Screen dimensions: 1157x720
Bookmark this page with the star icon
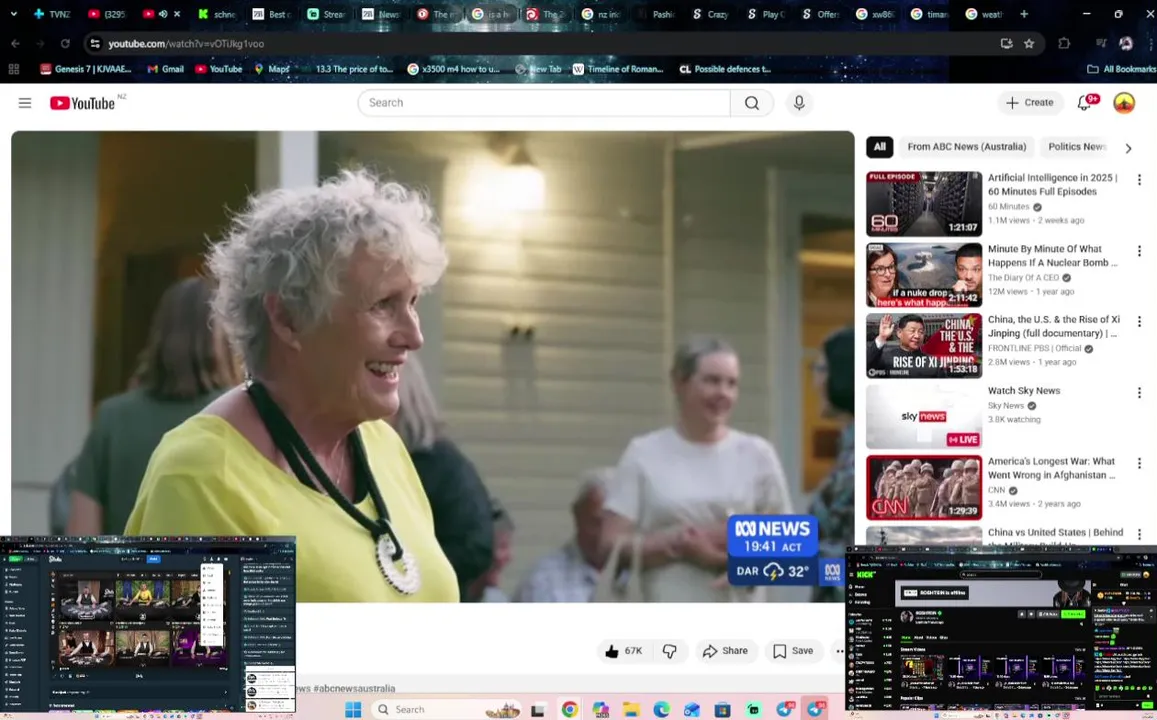coord(1029,44)
